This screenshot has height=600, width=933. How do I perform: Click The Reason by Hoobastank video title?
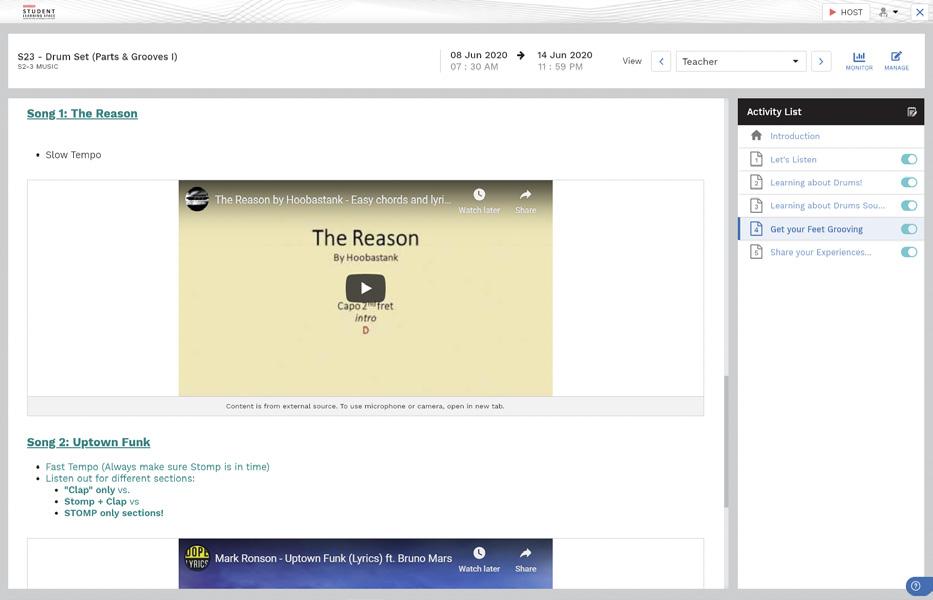coord(333,199)
